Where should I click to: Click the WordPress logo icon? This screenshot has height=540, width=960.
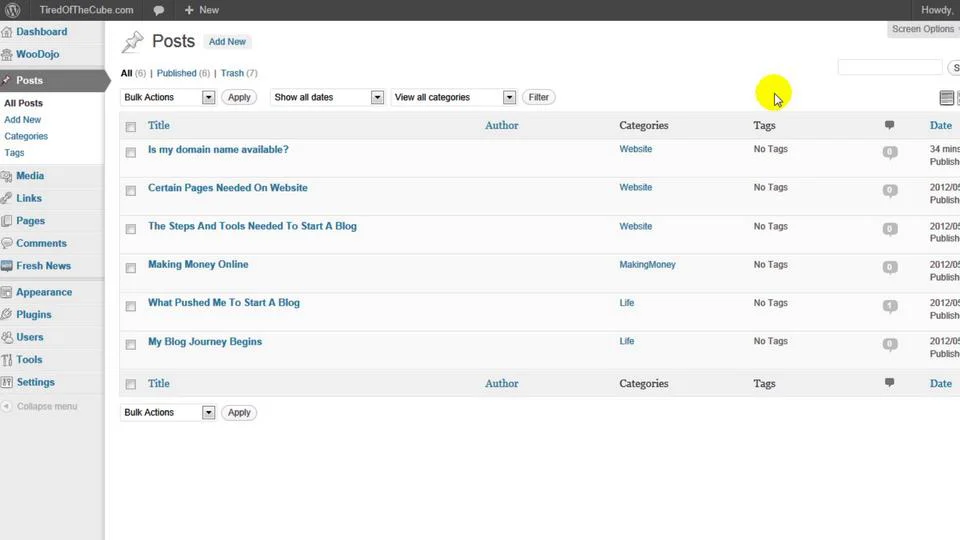pos(12,10)
